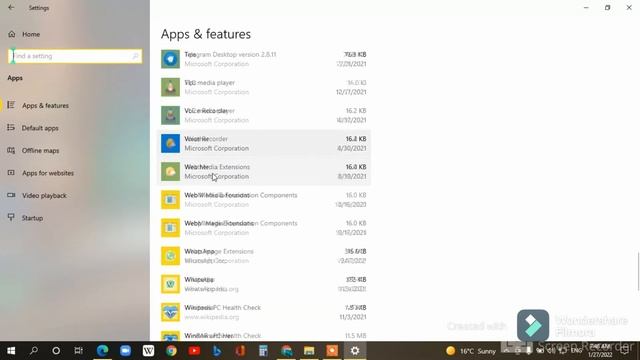Open the 16°C Sunny weather widget
The image size is (640, 360).
click(471, 351)
